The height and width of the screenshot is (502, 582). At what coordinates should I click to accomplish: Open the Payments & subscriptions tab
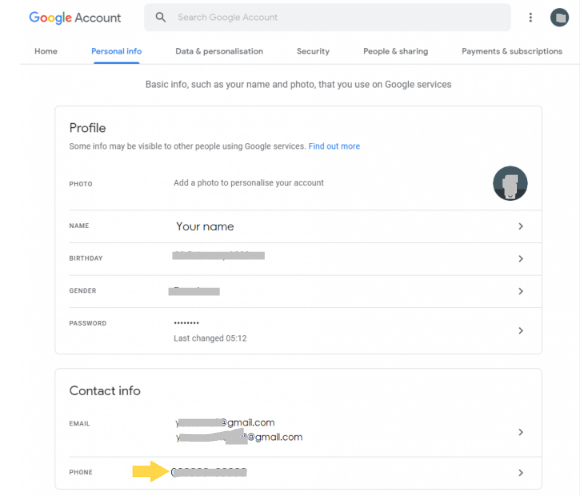(x=512, y=51)
